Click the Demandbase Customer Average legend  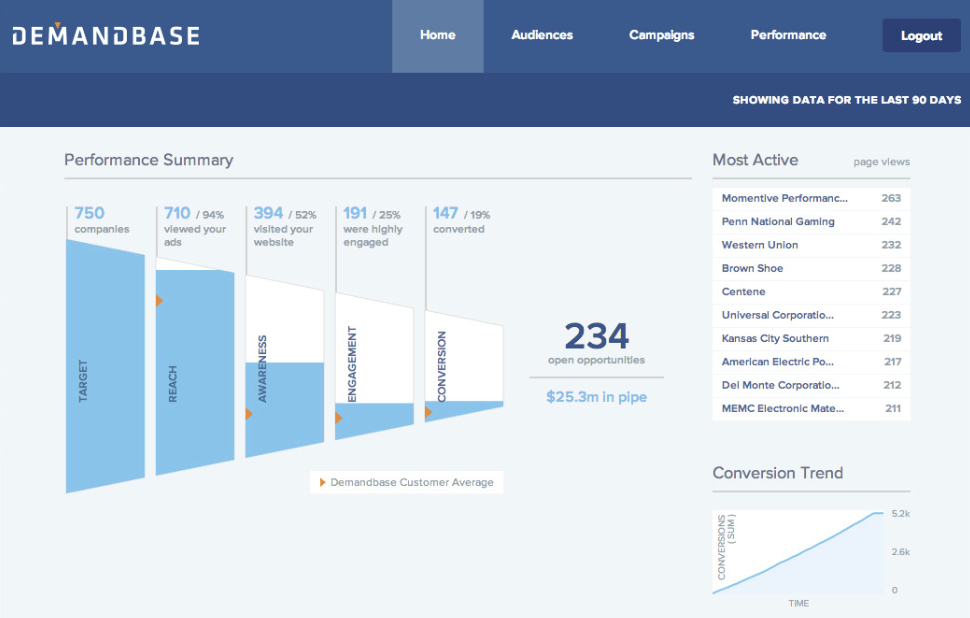tap(406, 483)
